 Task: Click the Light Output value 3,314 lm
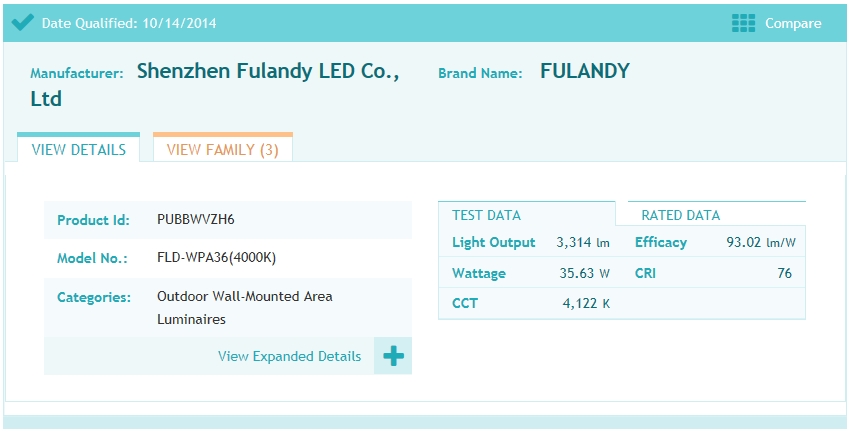pos(583,242)
